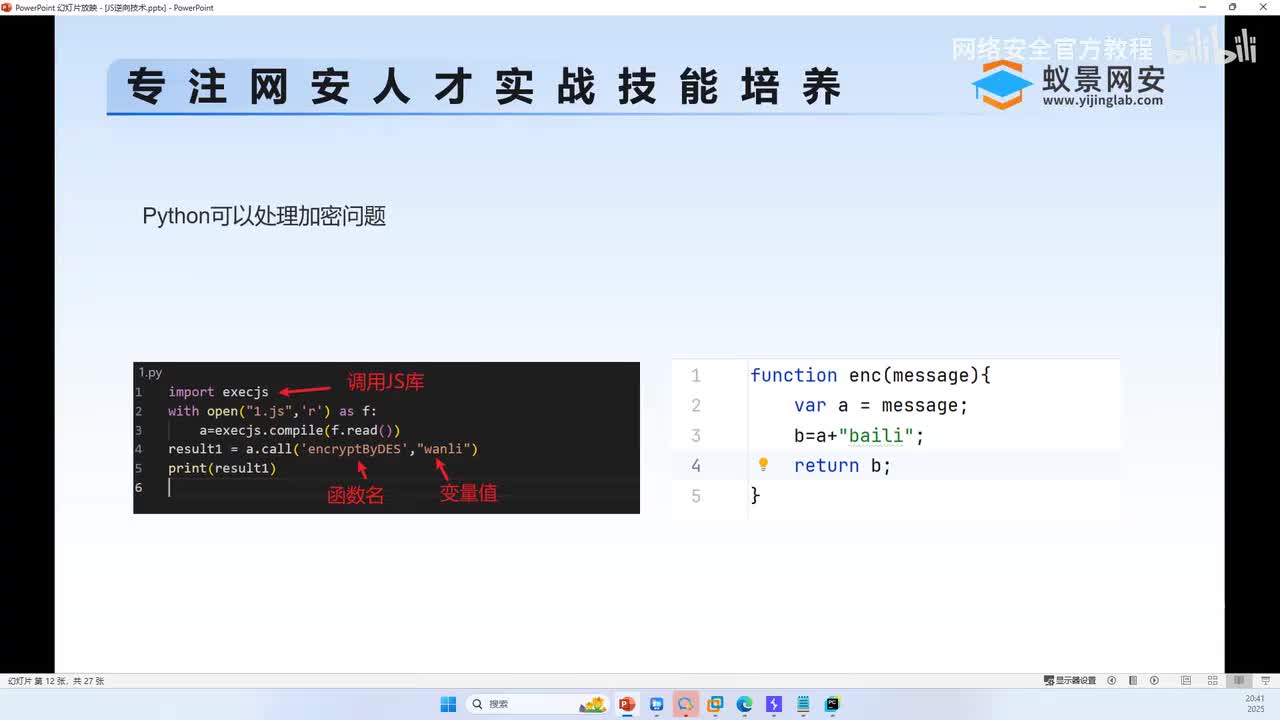Click 'print(result1)' in Python code

[x=222, y=468]
